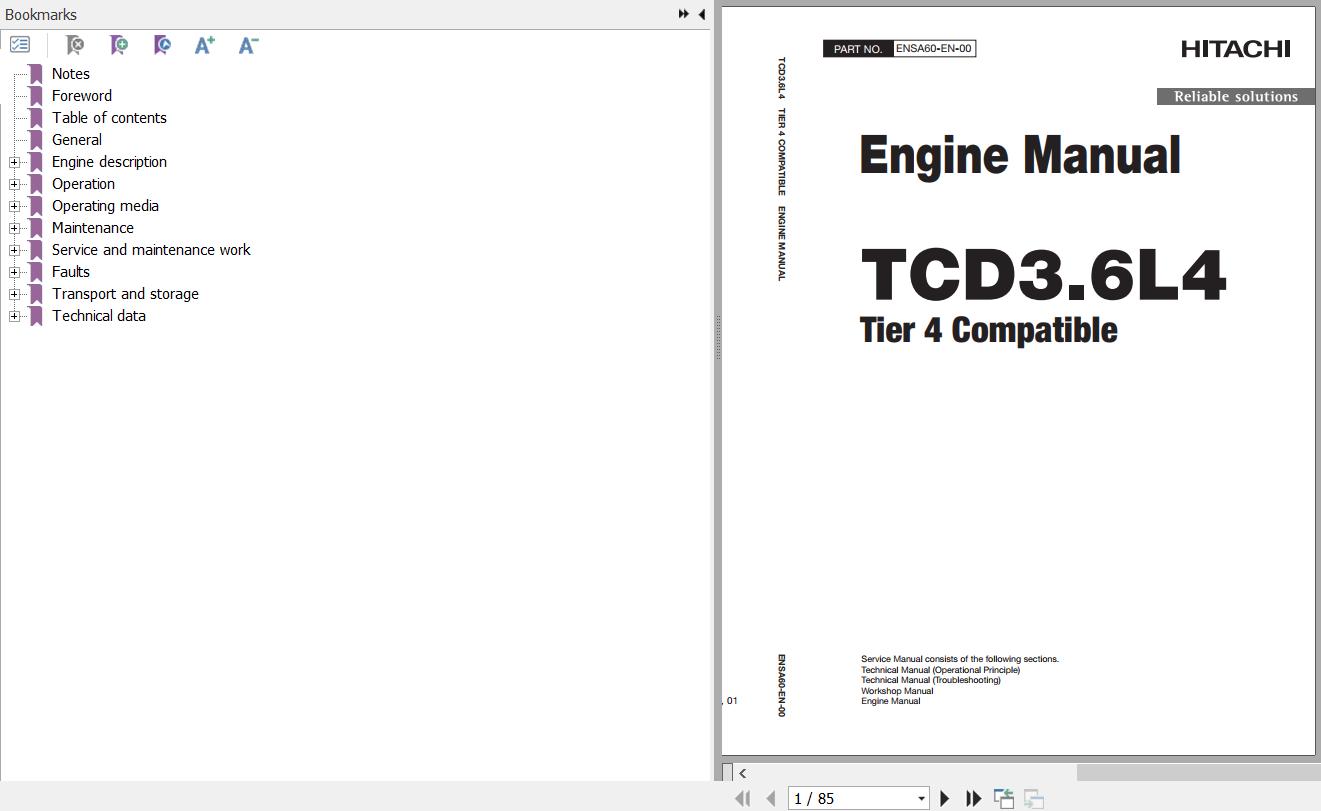Expand the Maintenance bookmark
Viewport: 1321px width, 811px height.
point(14,228)
